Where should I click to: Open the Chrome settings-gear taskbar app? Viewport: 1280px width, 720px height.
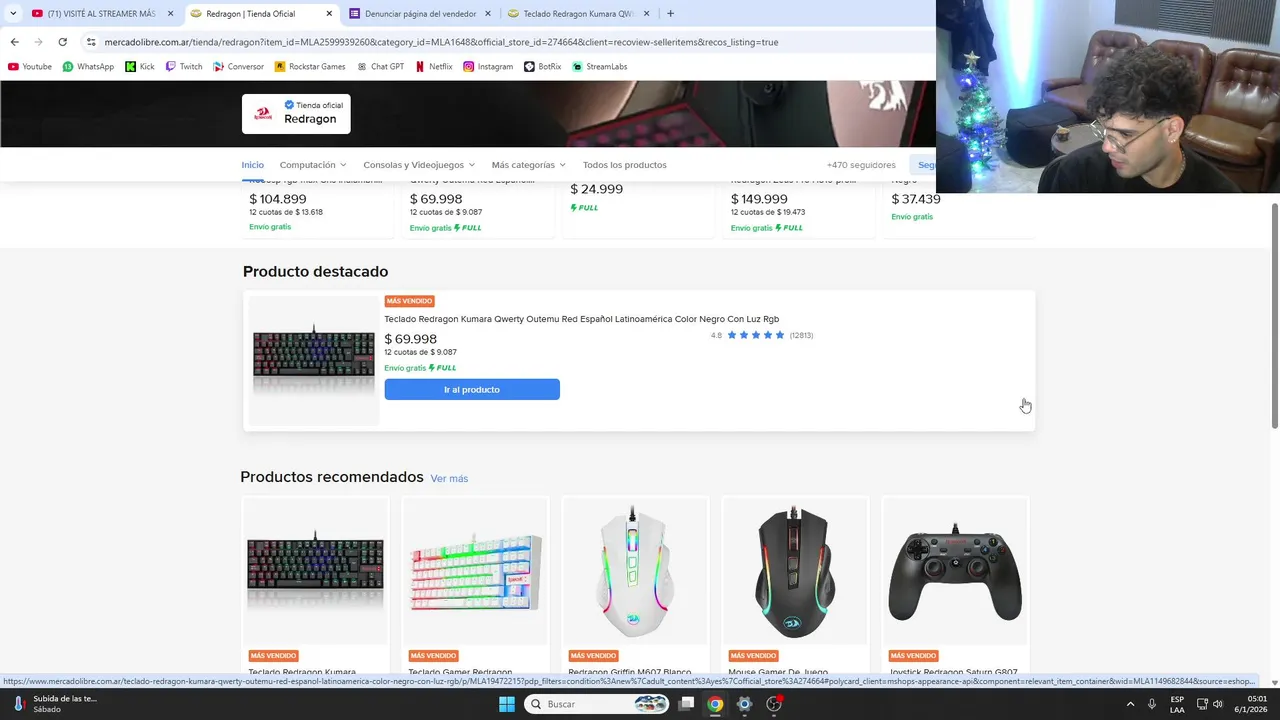pyautogui.click(x=744, y=704)
